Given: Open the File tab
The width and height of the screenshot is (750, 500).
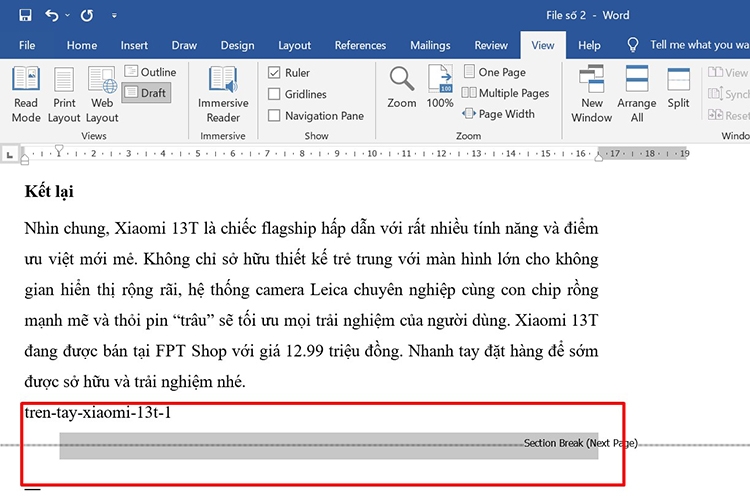Looking at the screenshot, I should coord(27,45).
